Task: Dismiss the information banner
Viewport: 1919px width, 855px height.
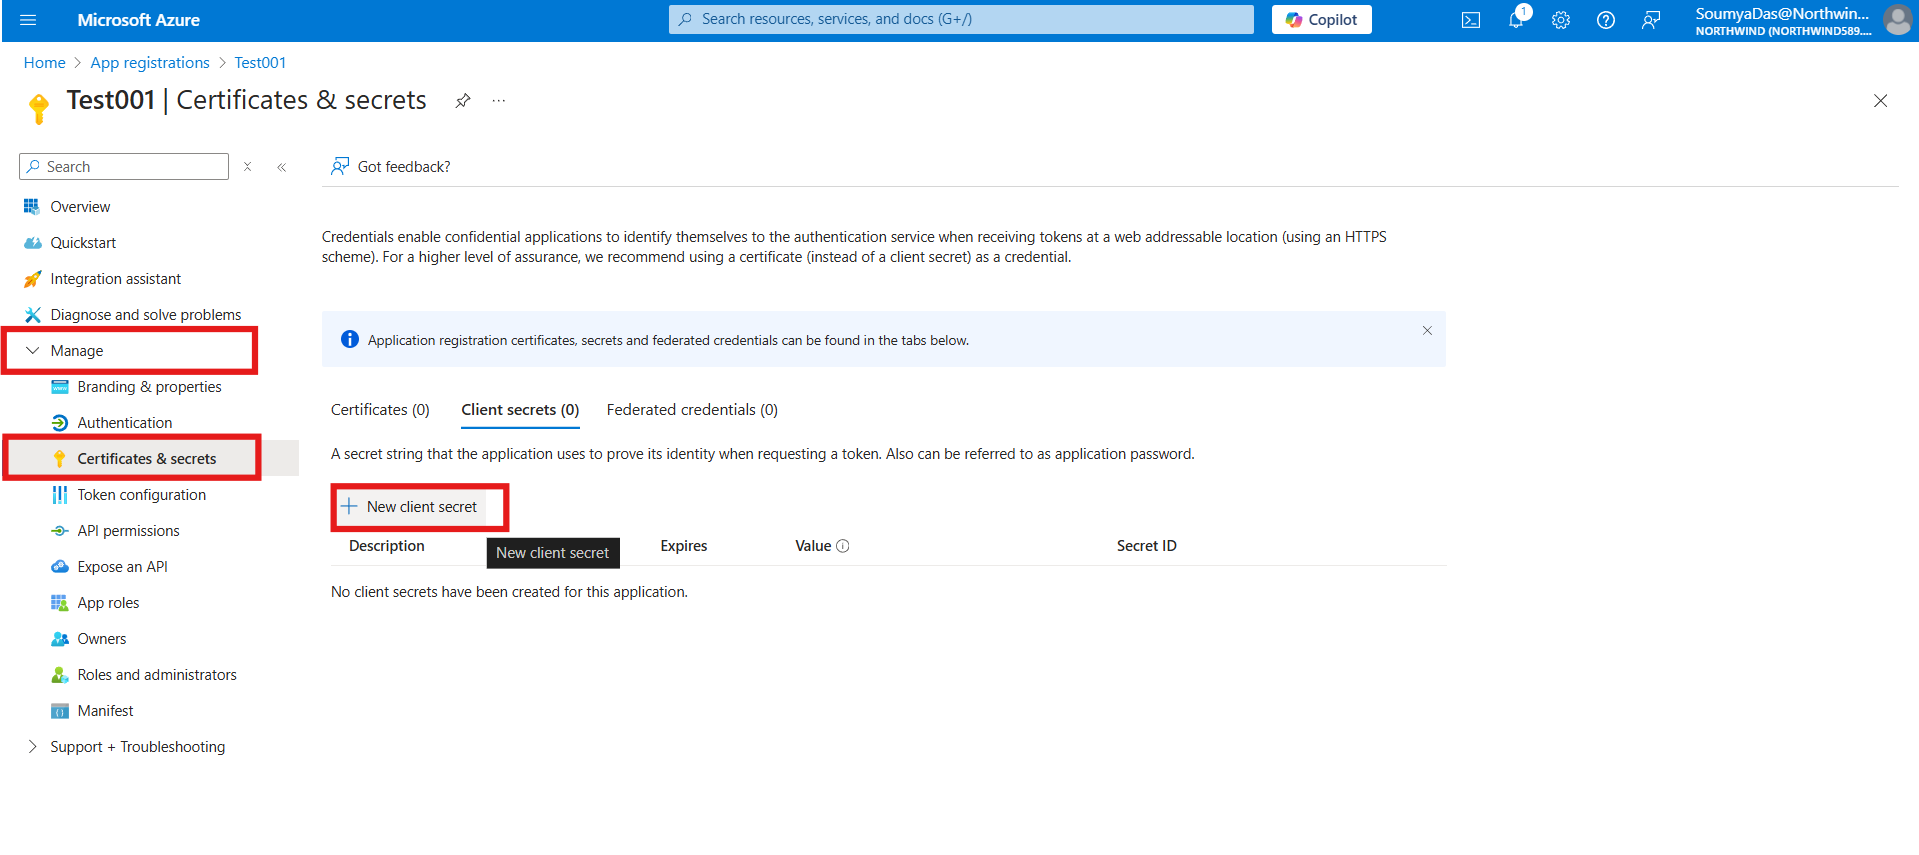Action: 1427,331
